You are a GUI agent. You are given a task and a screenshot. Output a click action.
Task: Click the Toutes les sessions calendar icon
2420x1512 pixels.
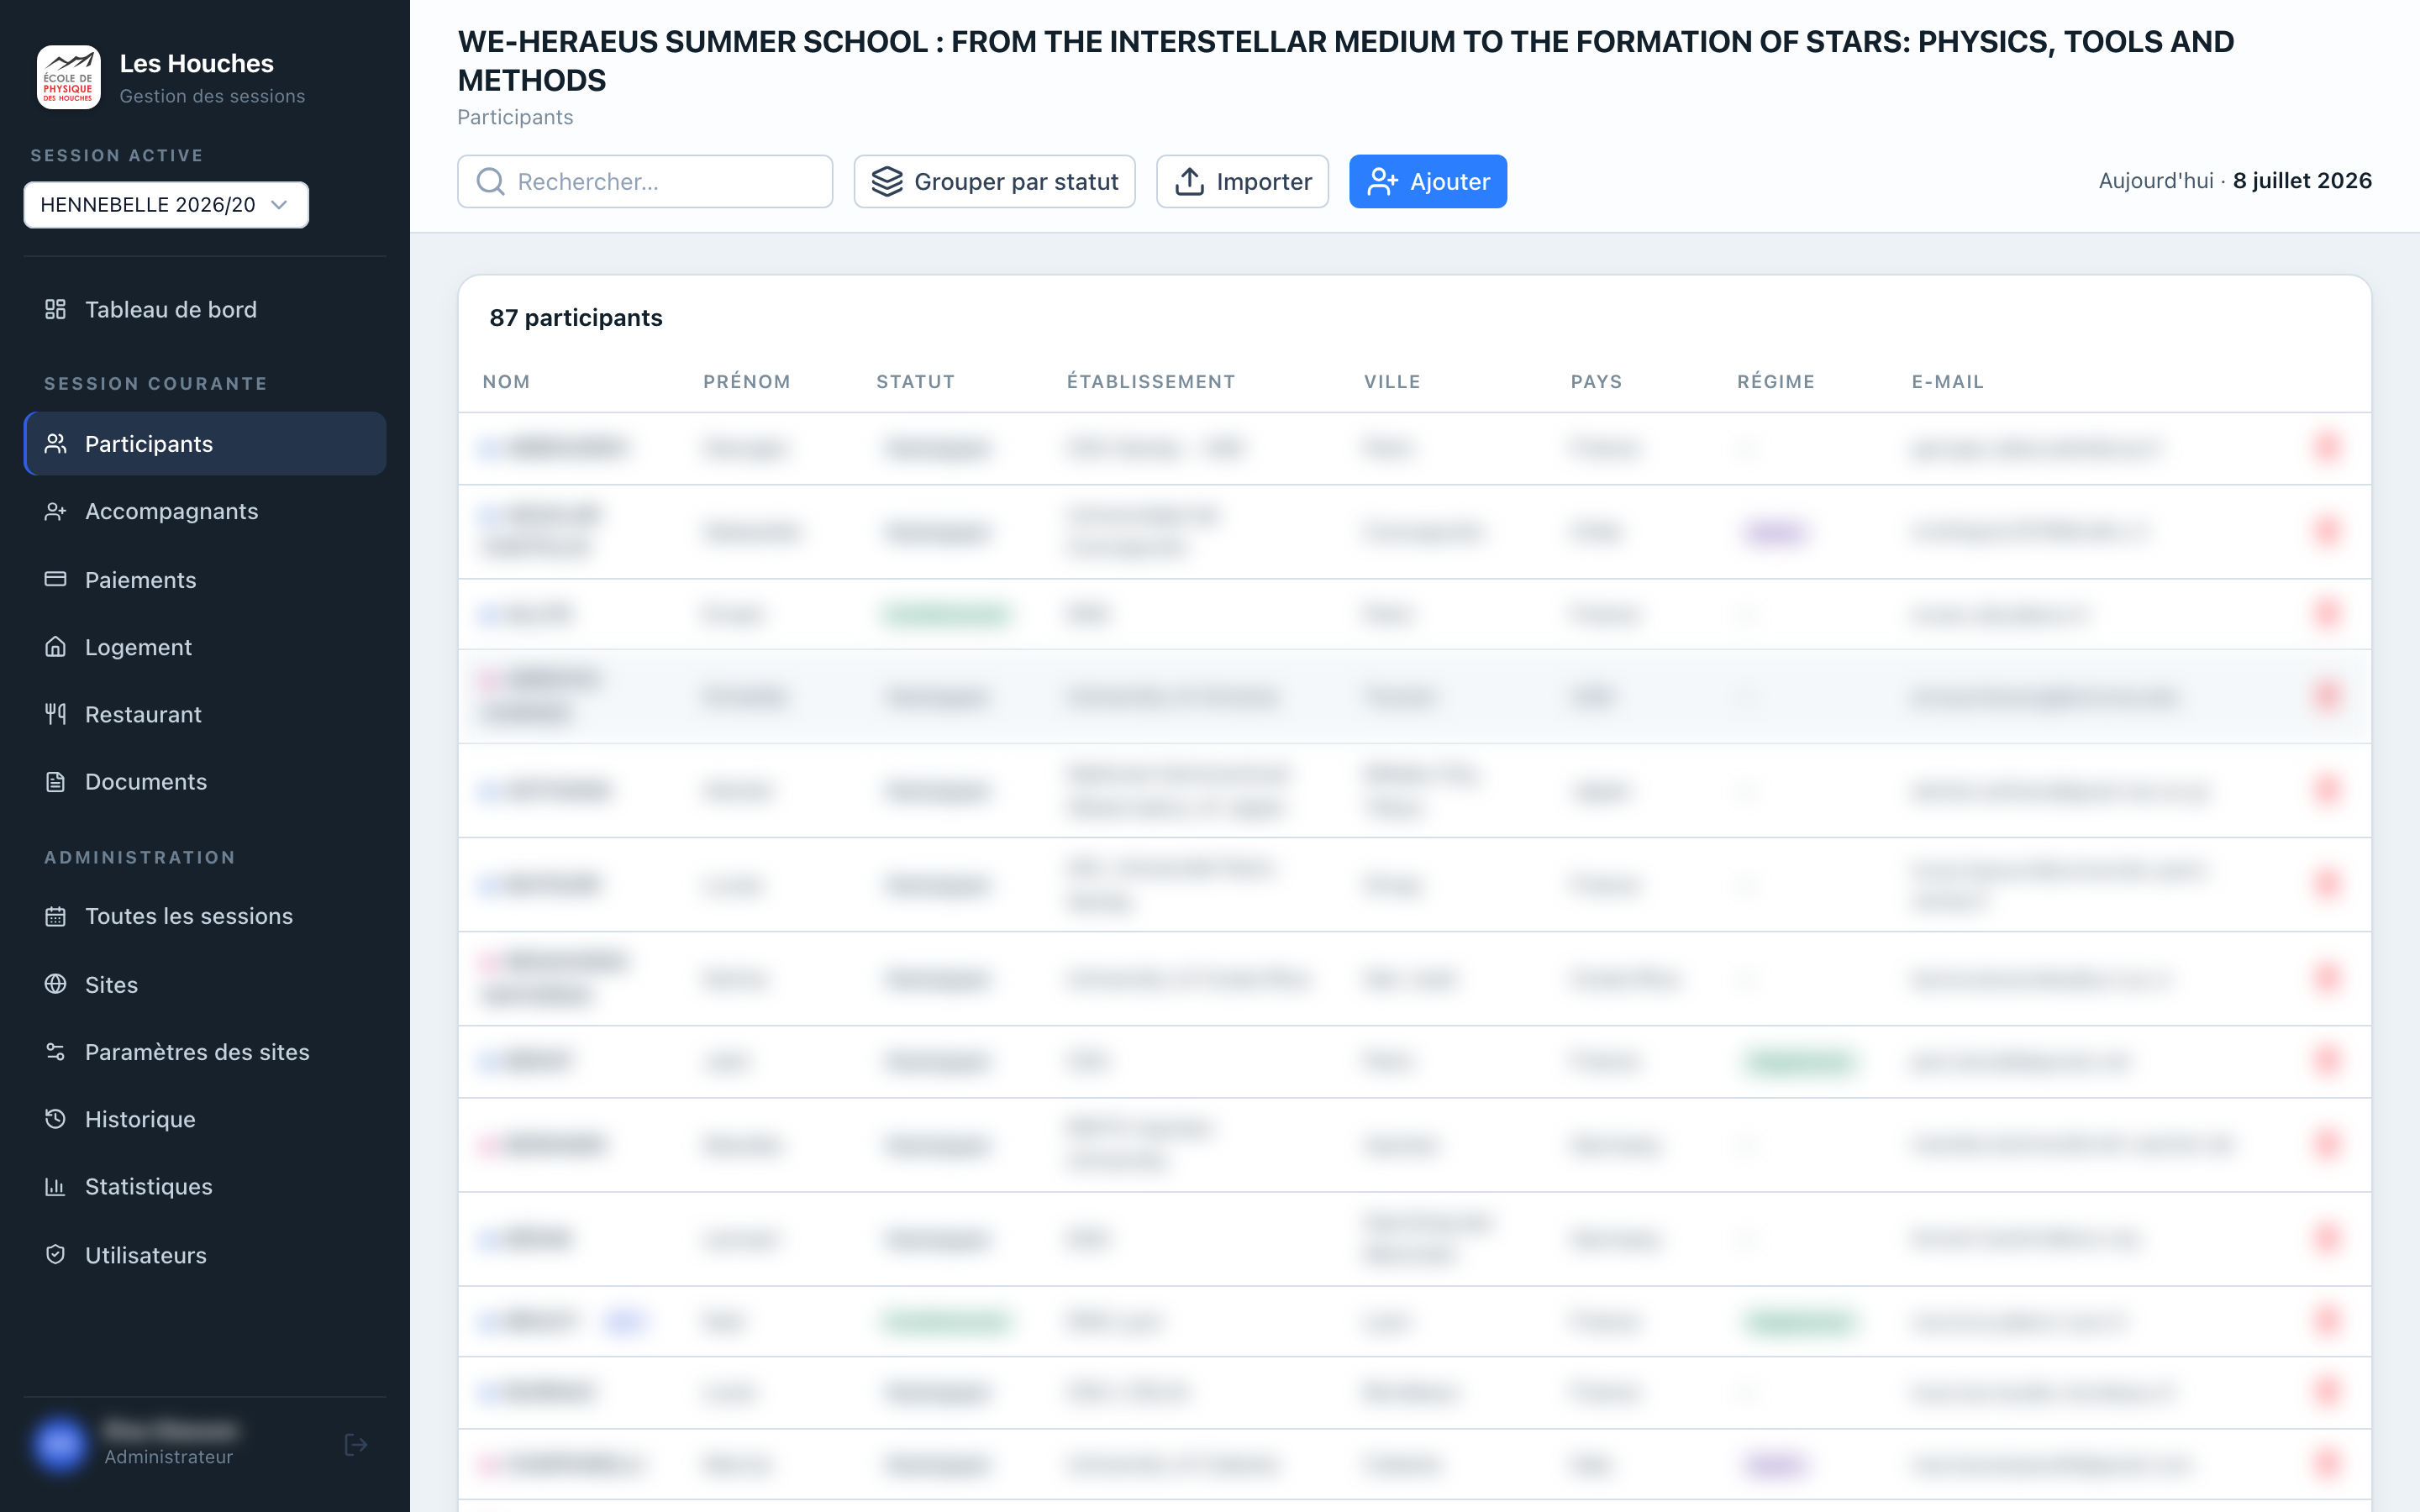pos(56,916)
